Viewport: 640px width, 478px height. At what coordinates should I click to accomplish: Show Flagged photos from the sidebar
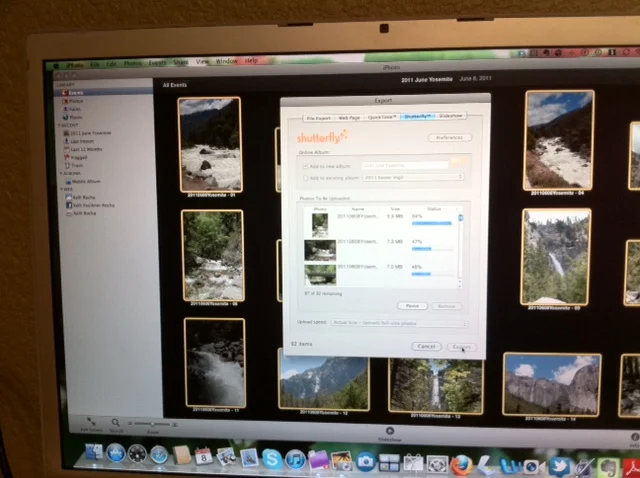tap(76, 158)
